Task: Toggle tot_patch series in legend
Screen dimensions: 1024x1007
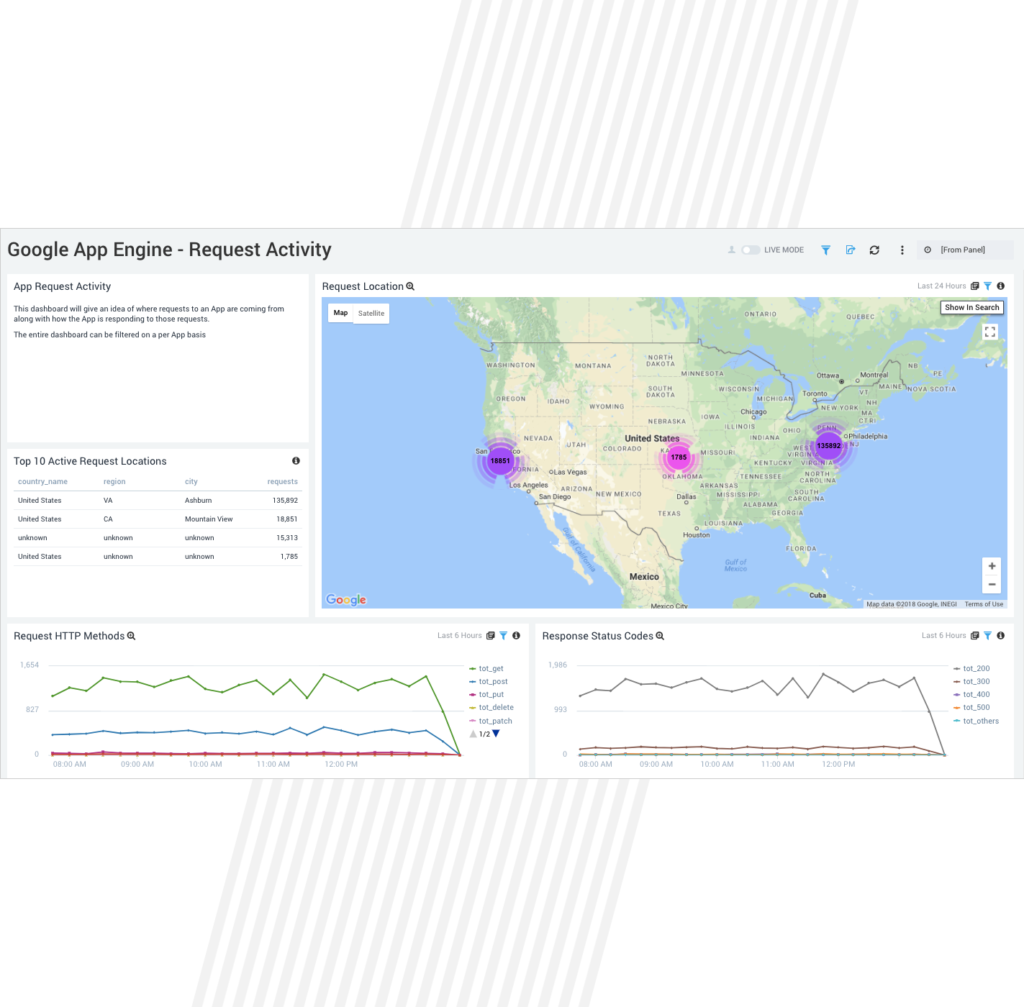Action: [491, 721]
